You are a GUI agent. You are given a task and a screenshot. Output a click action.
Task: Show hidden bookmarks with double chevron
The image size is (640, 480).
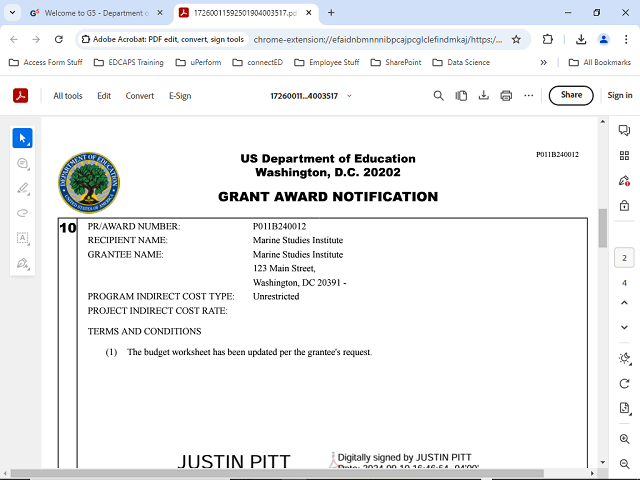coord(543,62)
